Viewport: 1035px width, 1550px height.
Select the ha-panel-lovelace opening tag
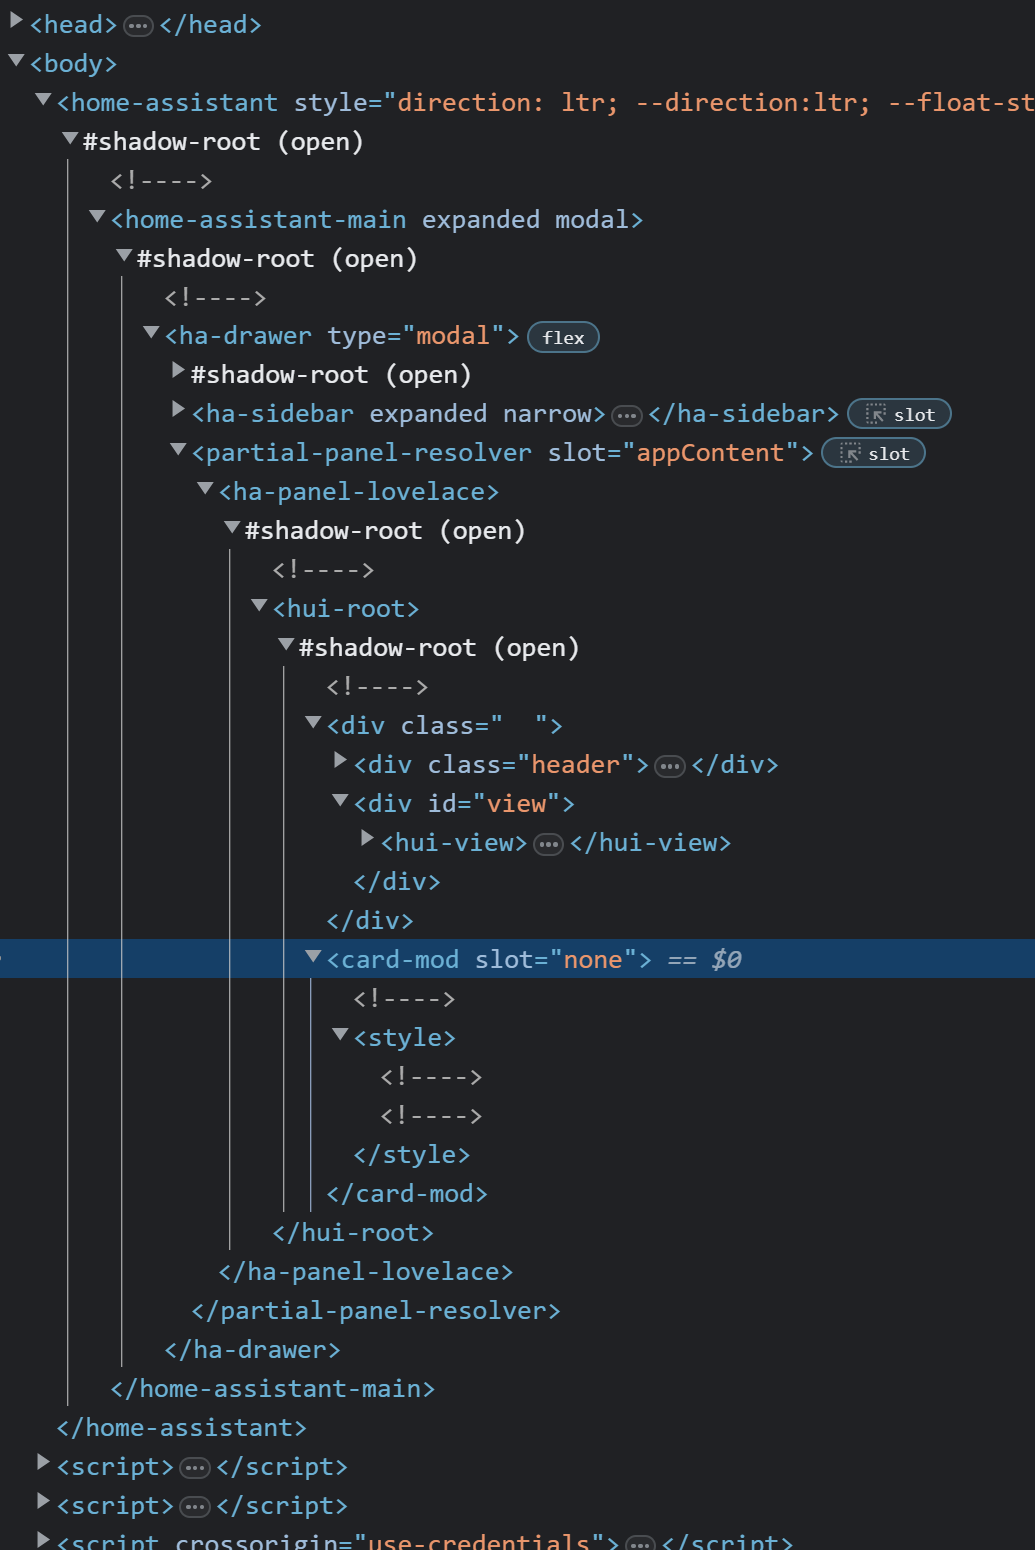pos(358,492)
